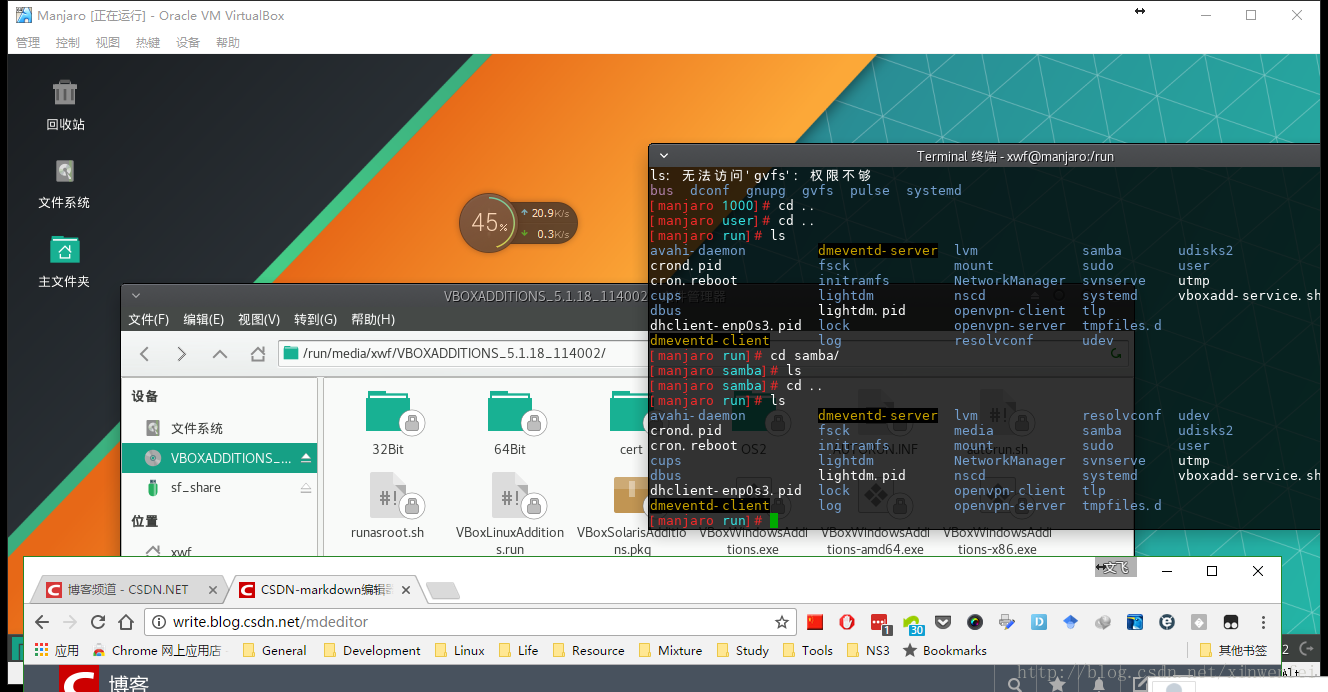Open Chrome 网上应用店 bookmark link
This screenshot has width=1328, height=692.
click(x=157, y=650)
